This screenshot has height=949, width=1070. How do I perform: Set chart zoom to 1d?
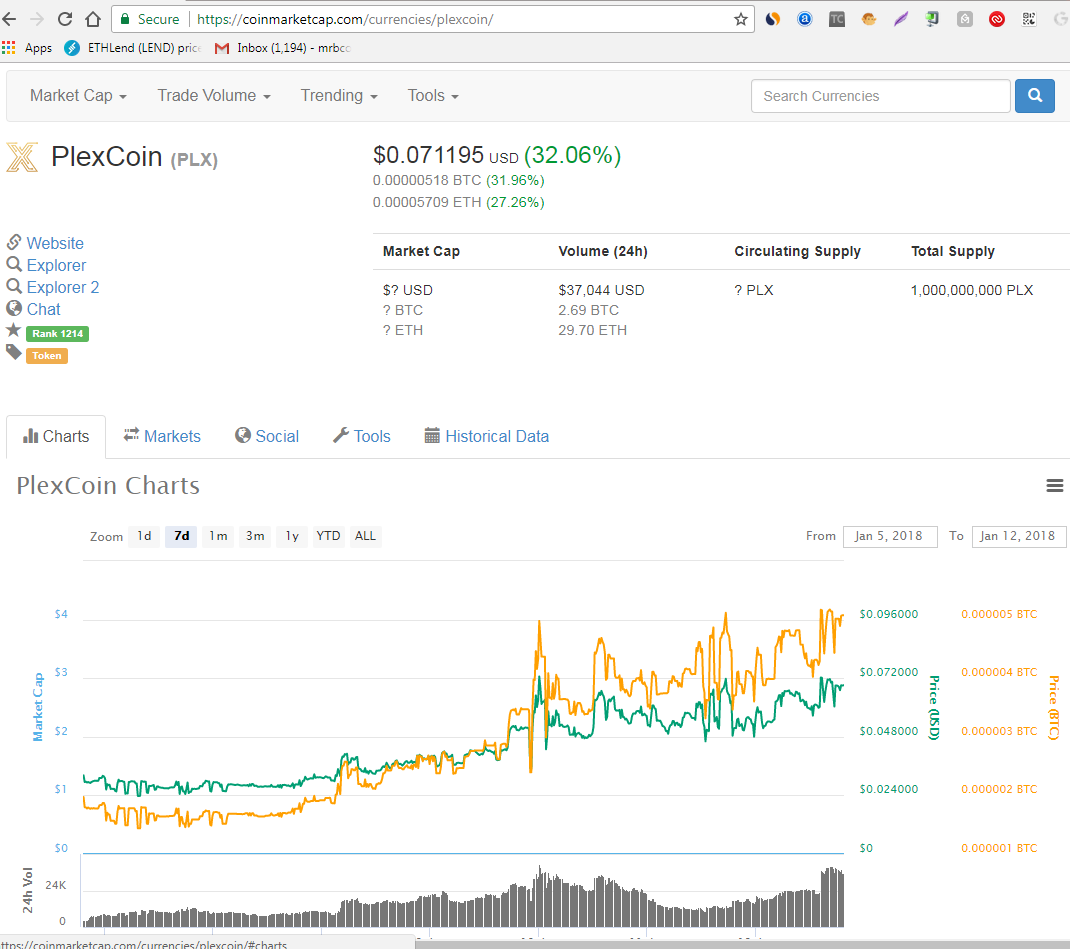click(x=144, y=536)
